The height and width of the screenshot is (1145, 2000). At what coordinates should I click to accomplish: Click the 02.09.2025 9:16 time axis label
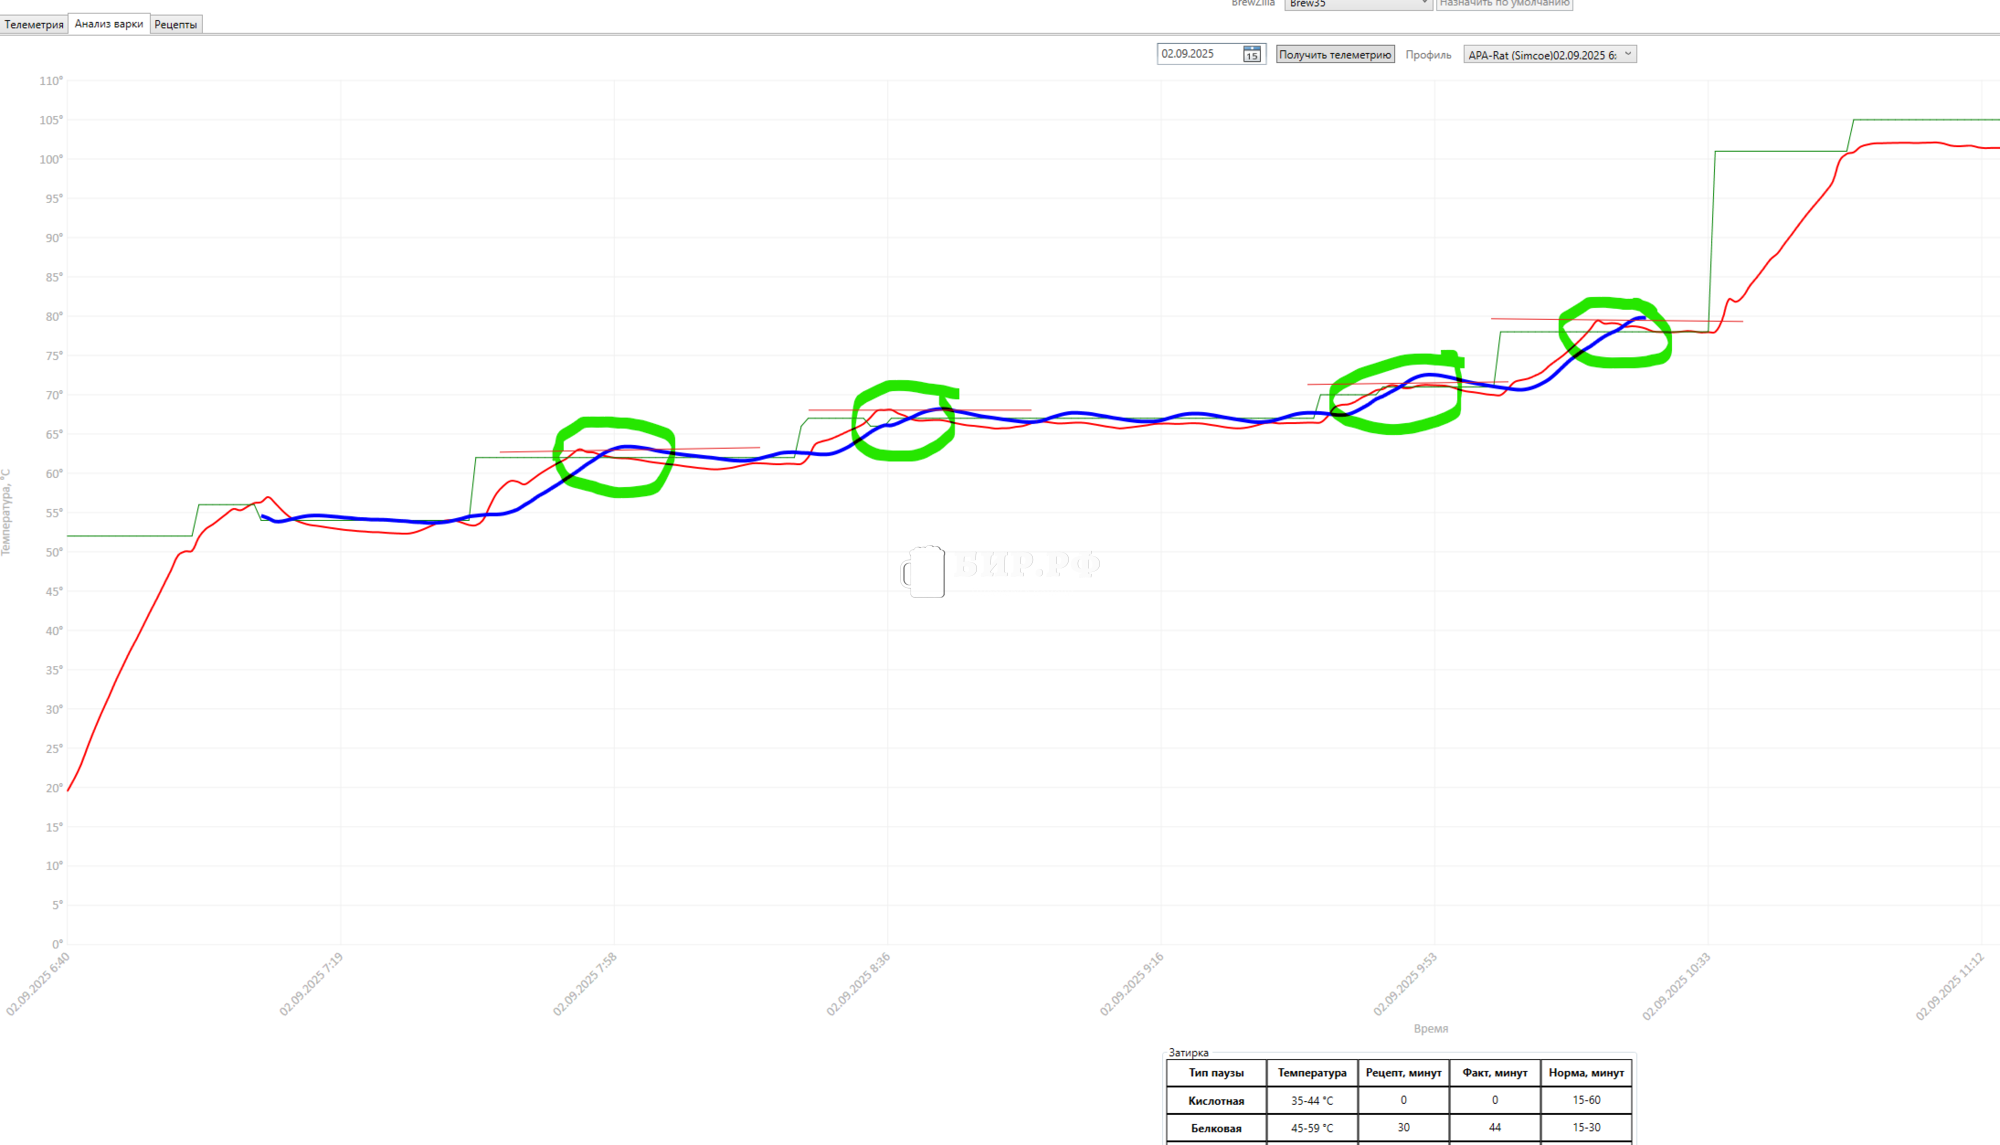[x=1132, y=984]
